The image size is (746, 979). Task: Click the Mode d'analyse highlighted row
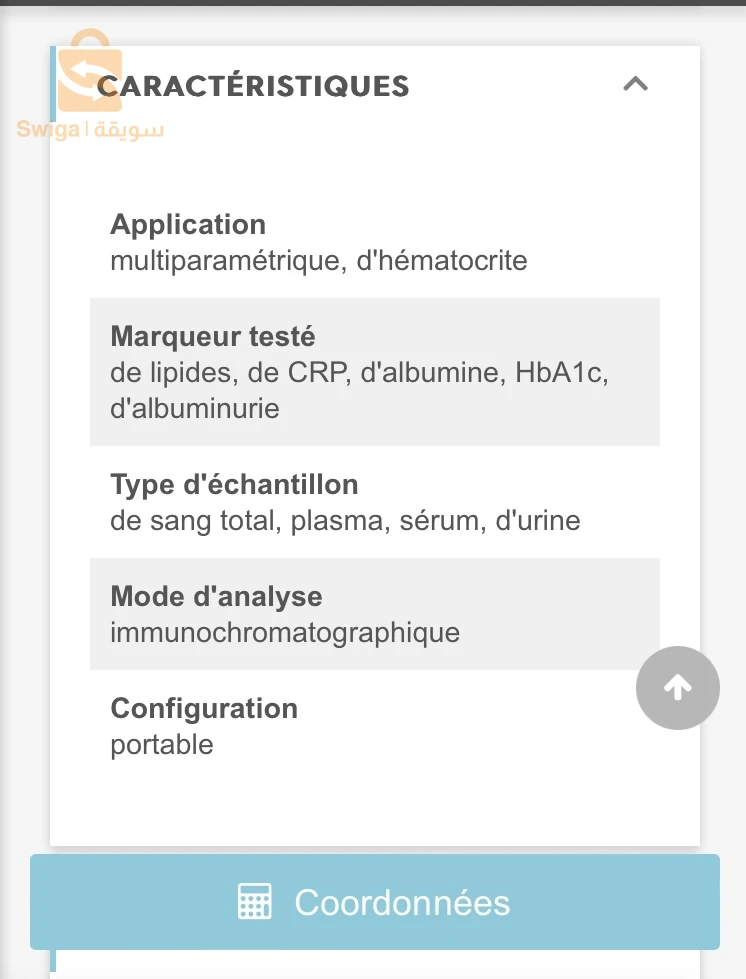click(x=285, y=614)
